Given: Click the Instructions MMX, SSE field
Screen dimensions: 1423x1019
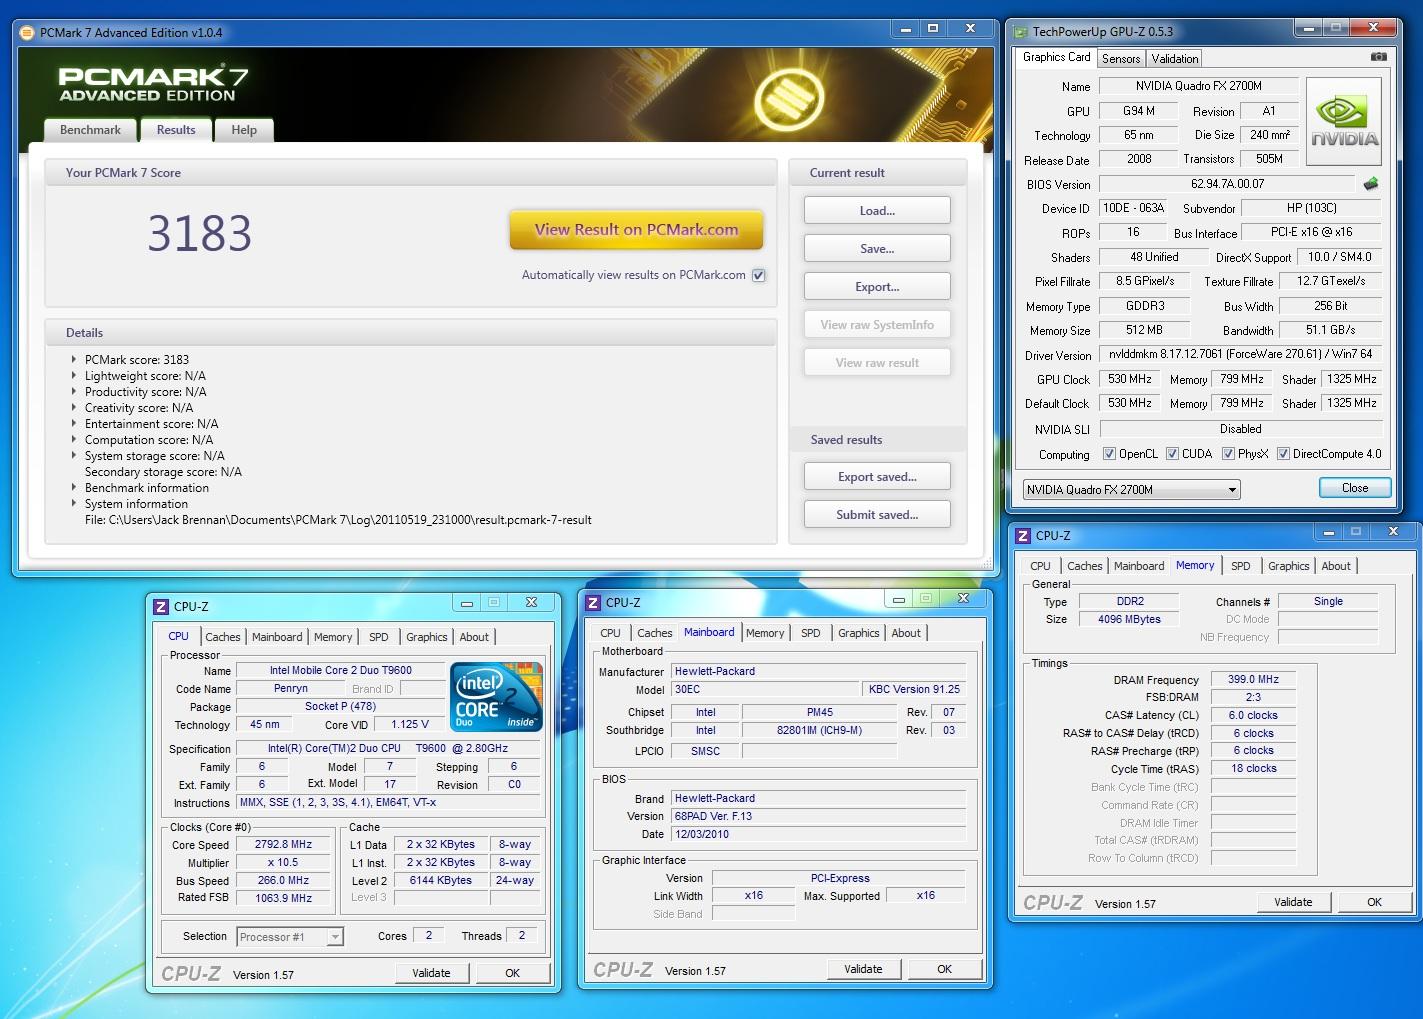Looking at the screenshot, I should click(x=389, y=802).
